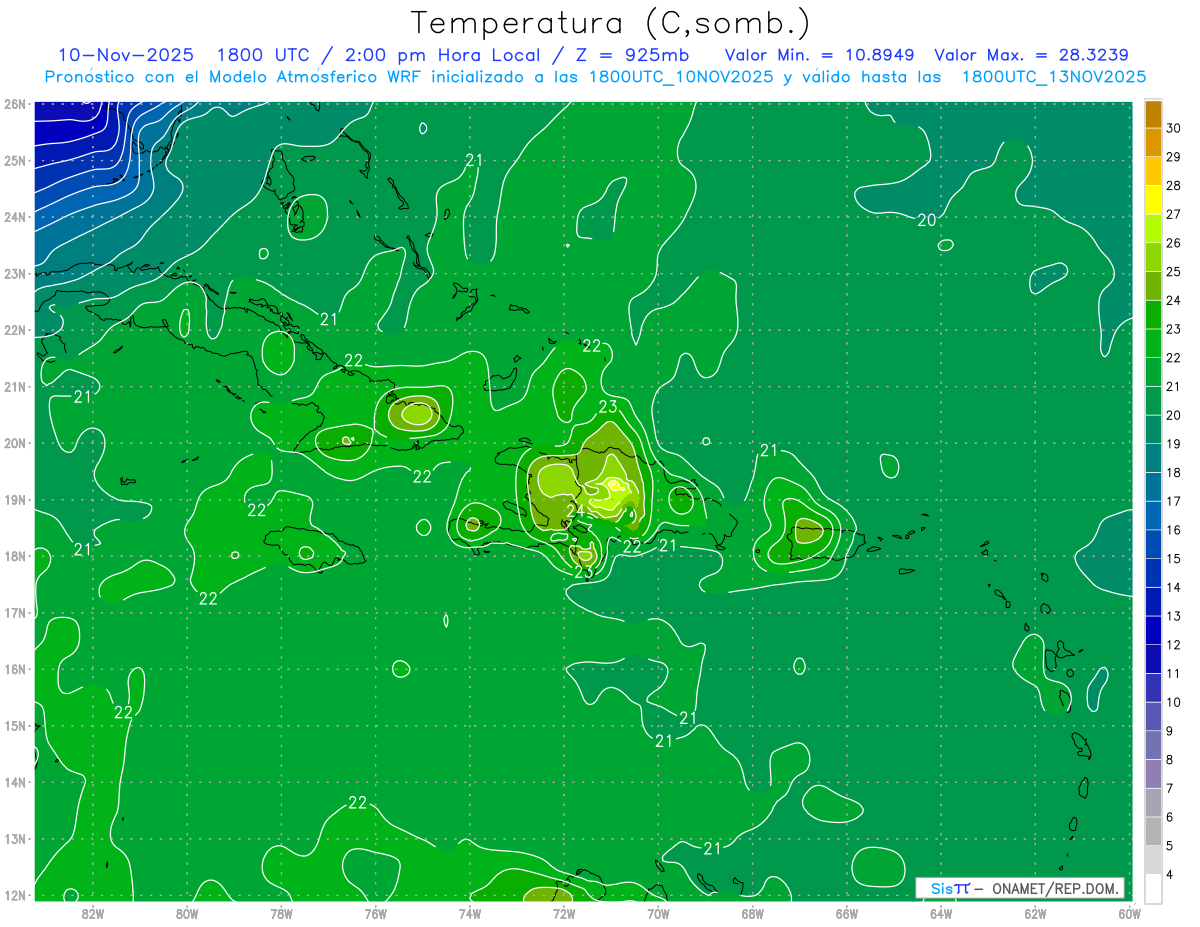Image resolution: width=1200 pixels, height=927 pixels.
Task: Click the "Valor Max. = 28.3239" readout
Action: [1033, 55]
